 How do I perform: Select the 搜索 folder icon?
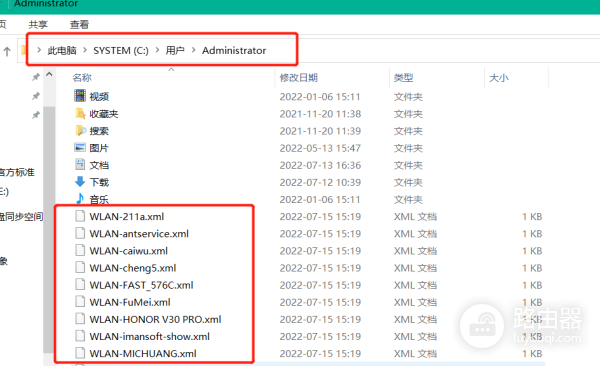pyautogui.click(x=80, y=131)
